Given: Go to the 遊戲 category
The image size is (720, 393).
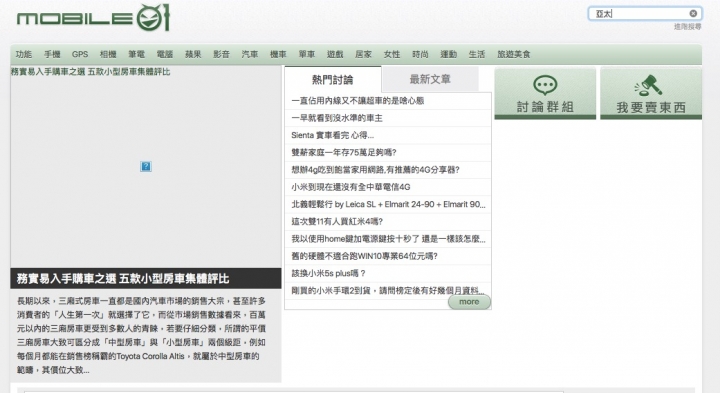Looking at the screenshot, I should pos(335,54).
